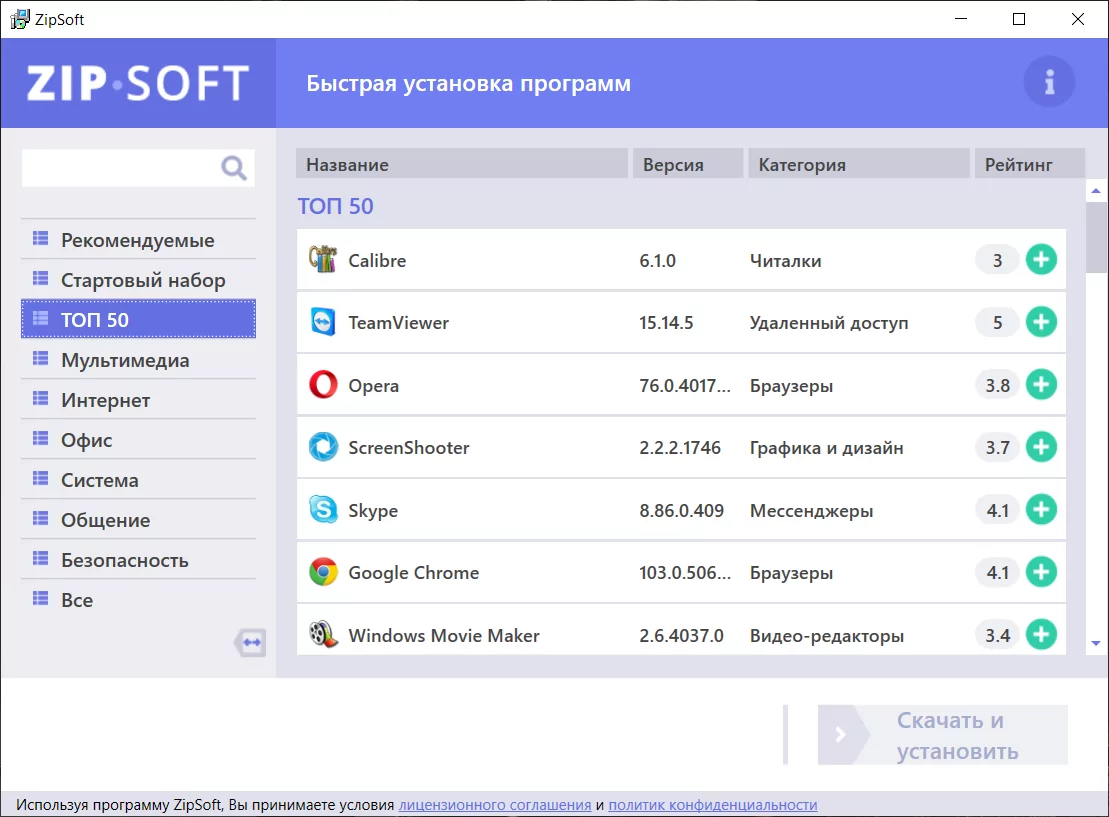The image size is (1109, 817).
Task: Click Opera rating value 3.8
Action: [x=997, y=385]
